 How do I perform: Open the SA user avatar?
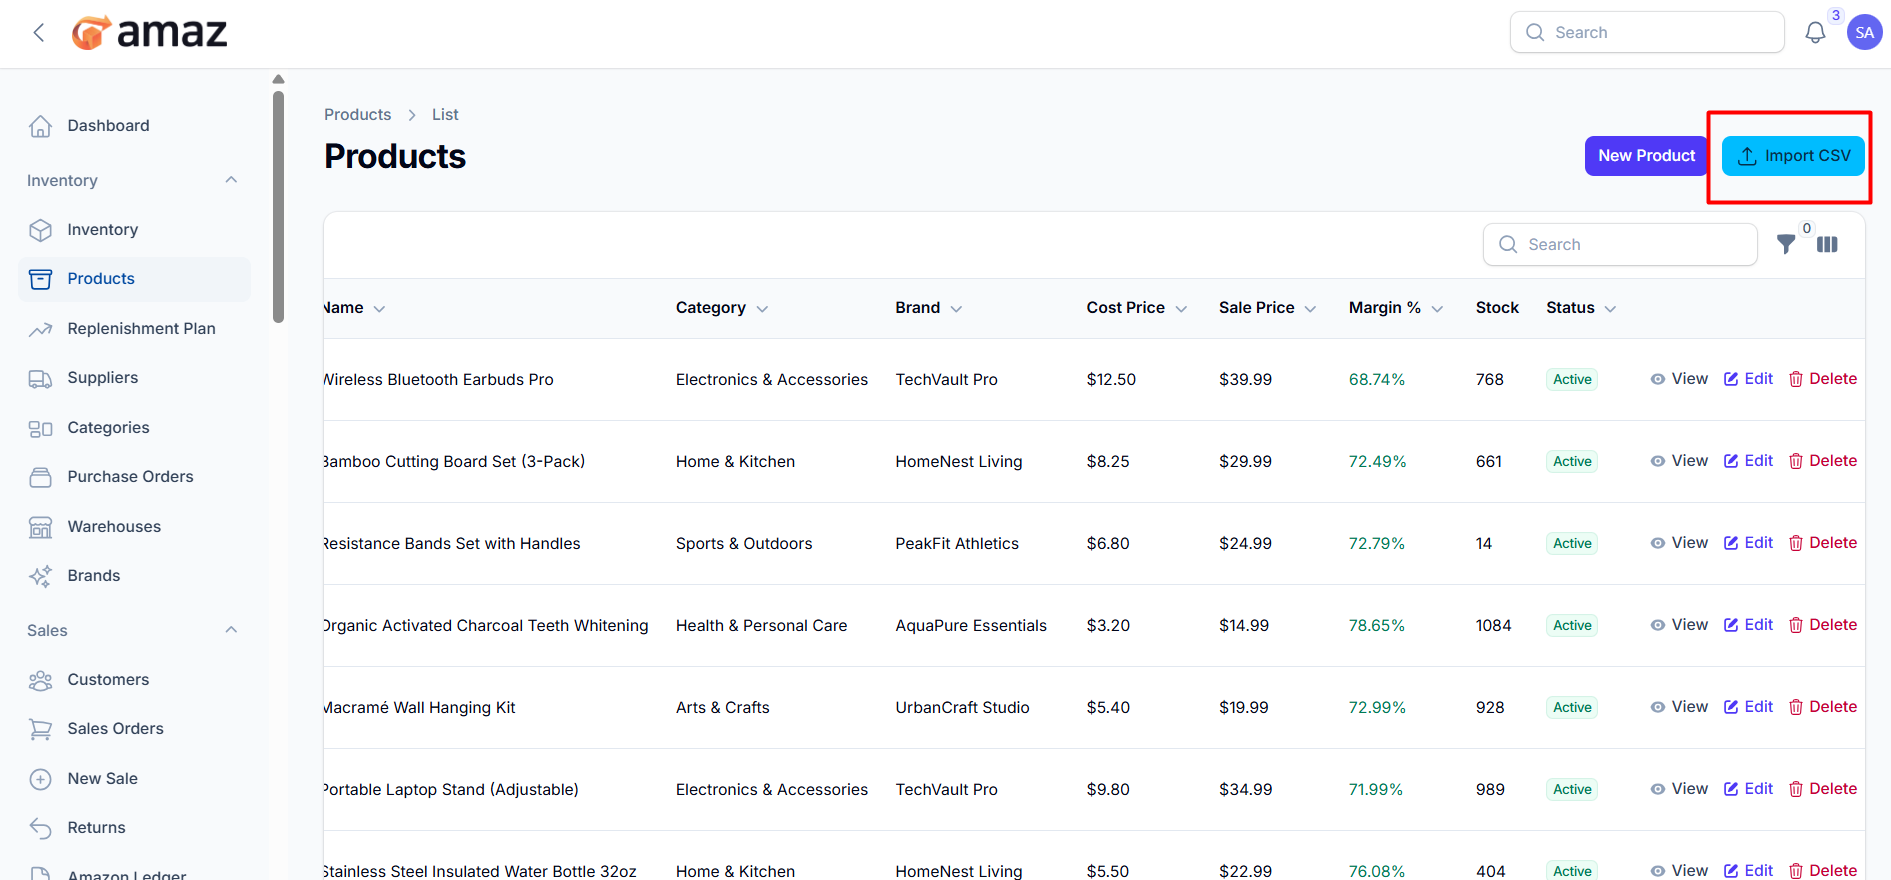pos(1864,32)
